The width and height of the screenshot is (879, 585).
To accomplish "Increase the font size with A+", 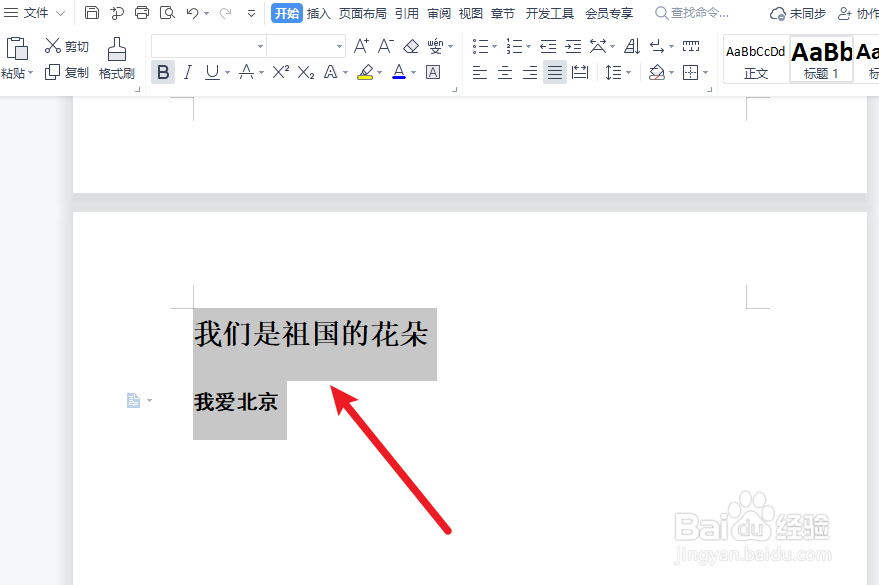I will pyautogui.click(x=360, y=45).
